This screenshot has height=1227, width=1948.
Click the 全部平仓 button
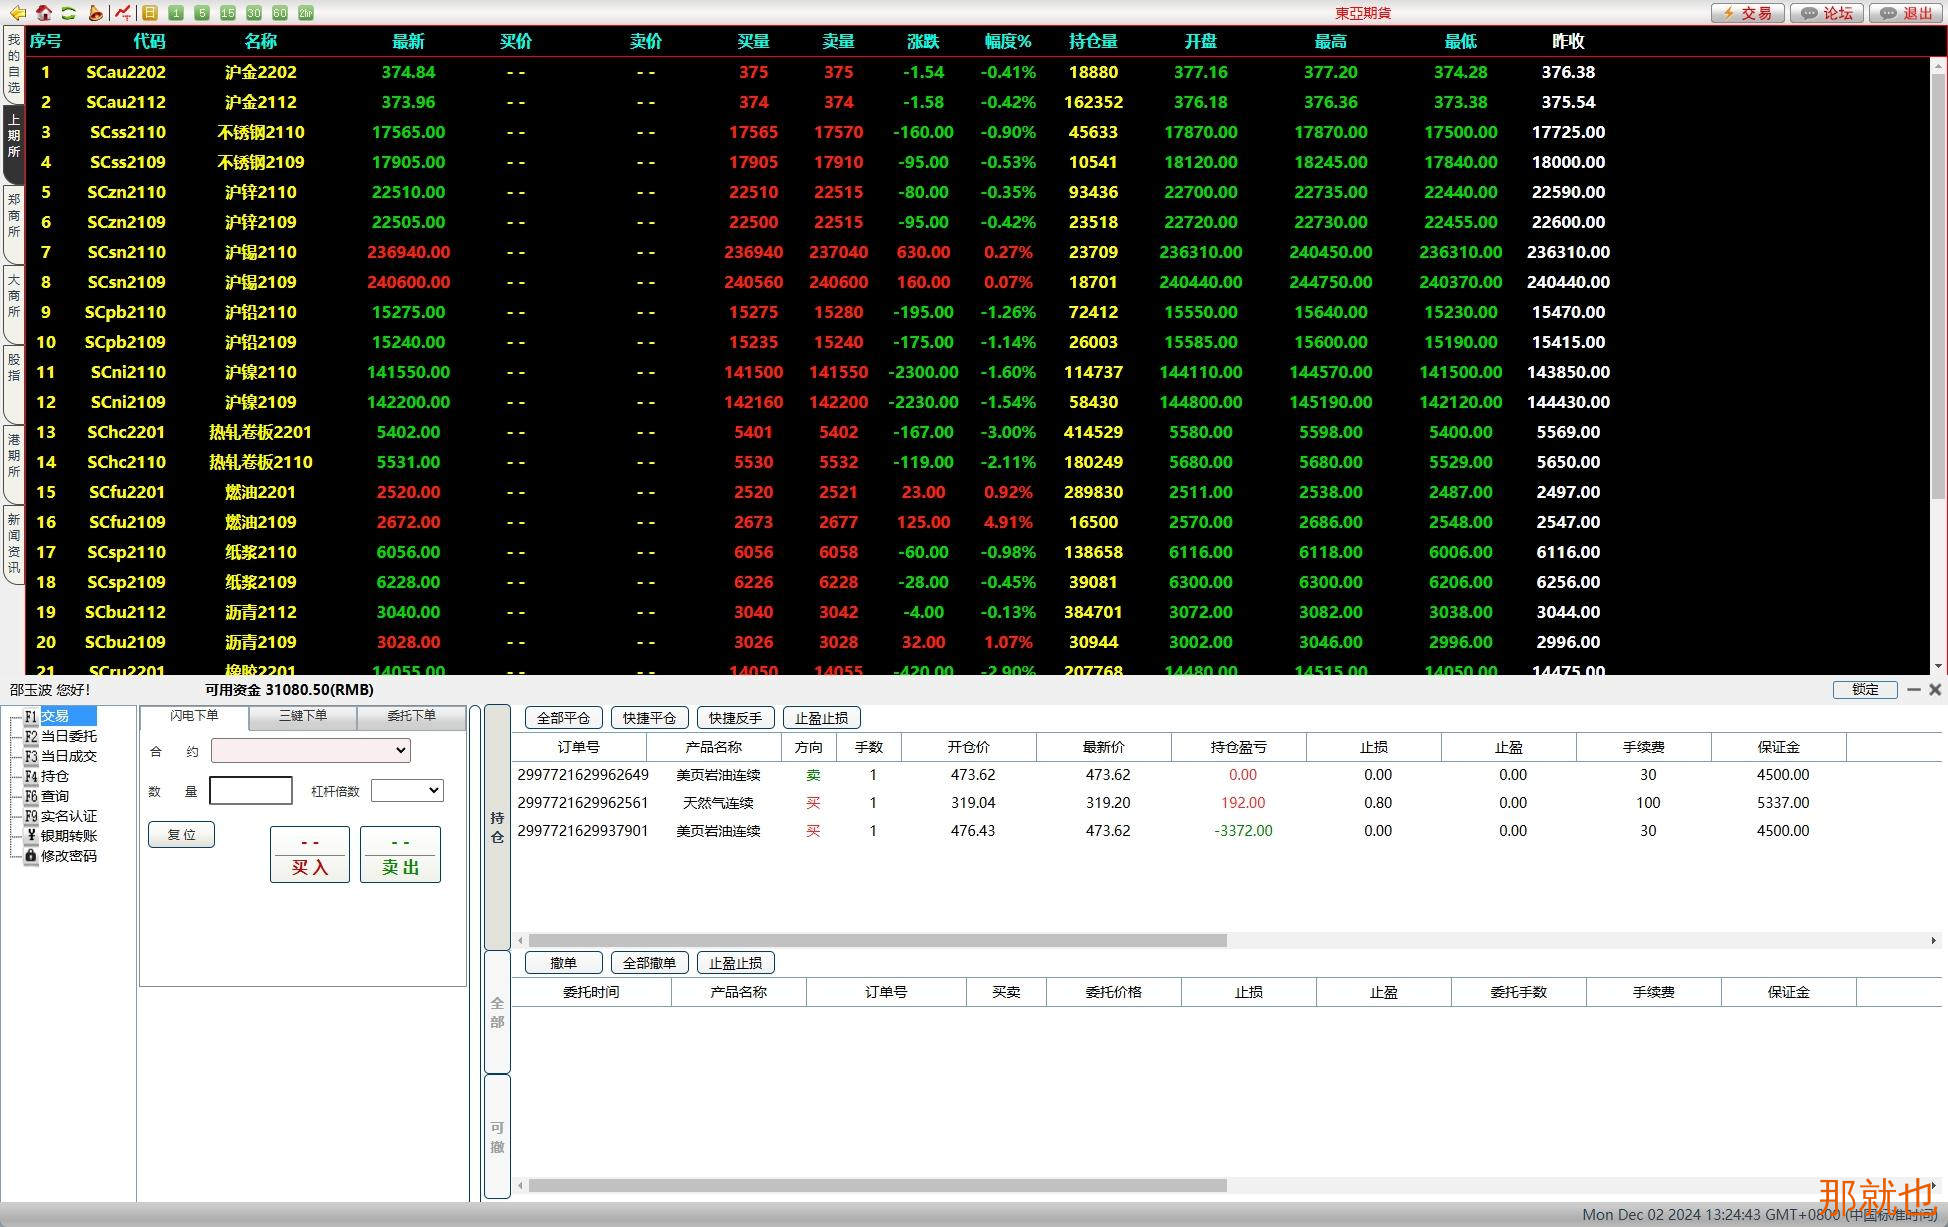563,718
